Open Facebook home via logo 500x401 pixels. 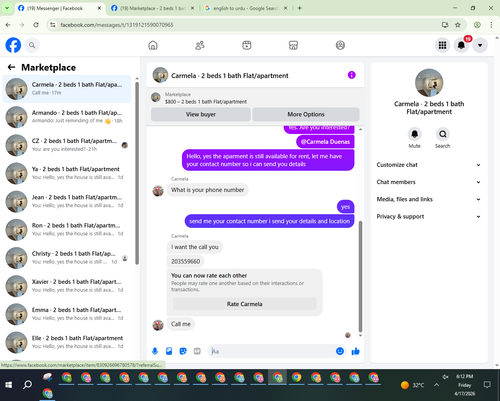13,45
